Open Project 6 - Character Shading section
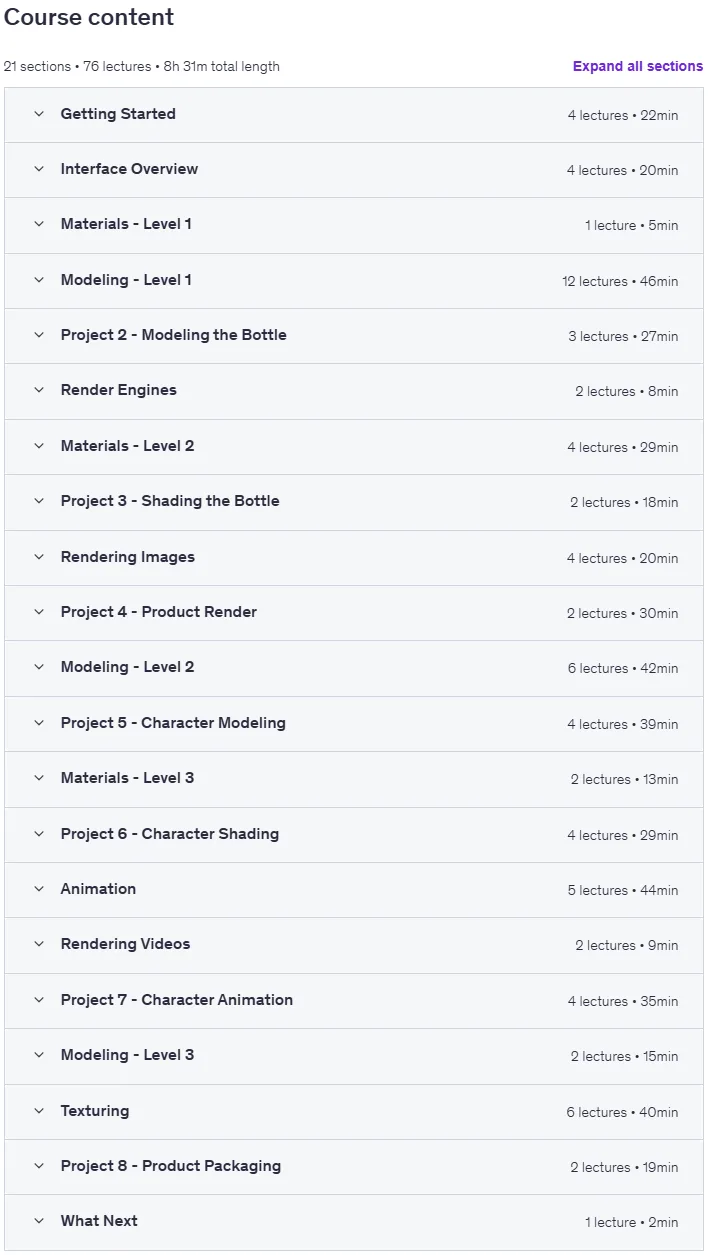Image resolution: width=709 pixels, height=1255 pixels. [354, 835]
